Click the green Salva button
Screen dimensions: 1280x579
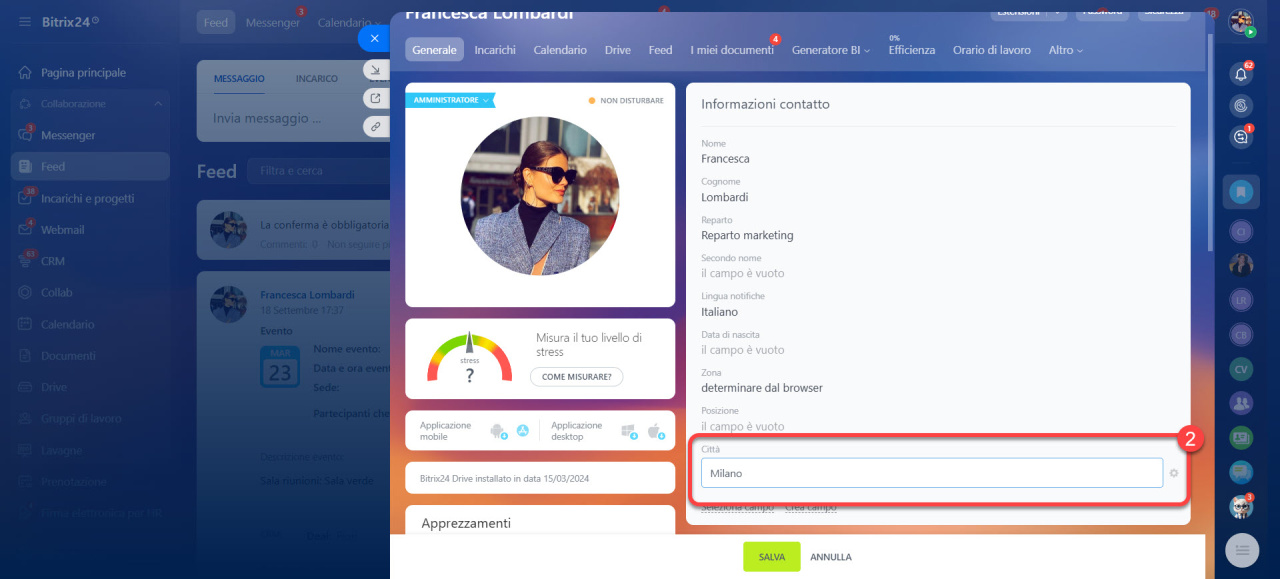point(771,557)
